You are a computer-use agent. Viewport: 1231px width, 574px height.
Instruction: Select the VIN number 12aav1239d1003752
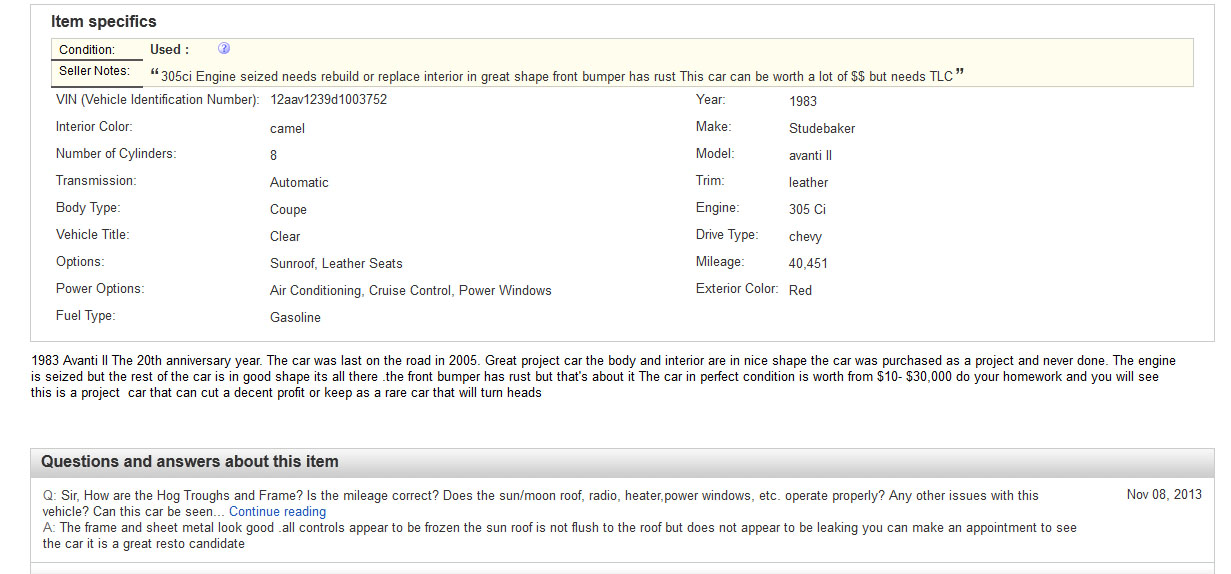click(x=328, y=100)
